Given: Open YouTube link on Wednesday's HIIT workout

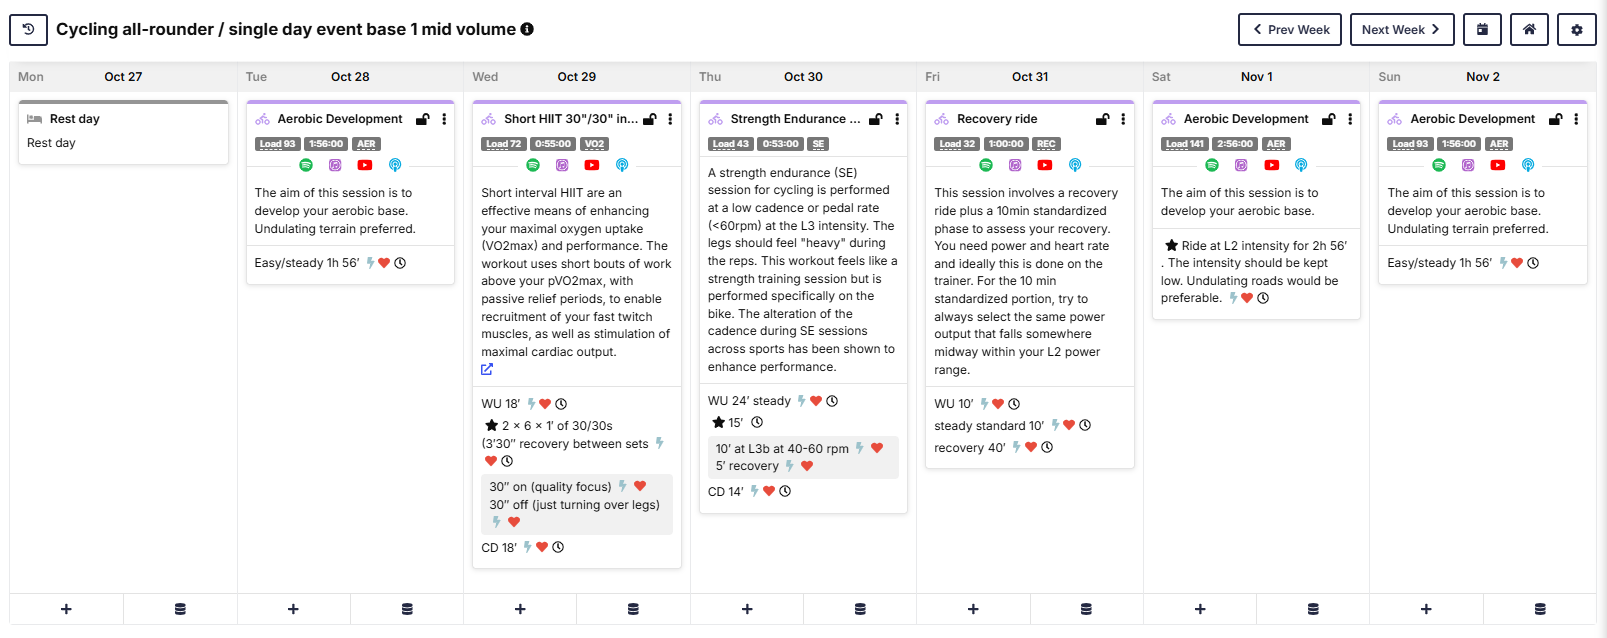Looking at the screenshot, I should point(592,165).
